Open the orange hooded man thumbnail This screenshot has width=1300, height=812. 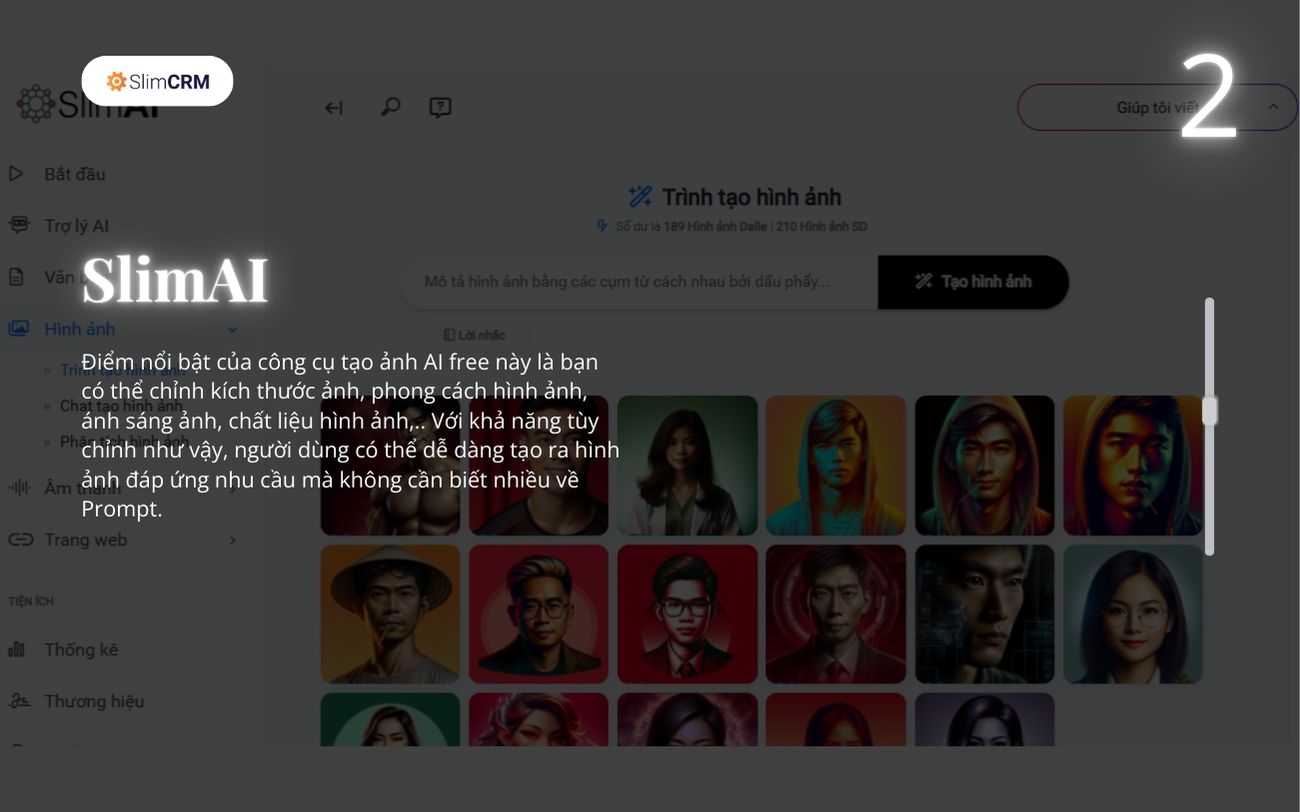(836, 465)
